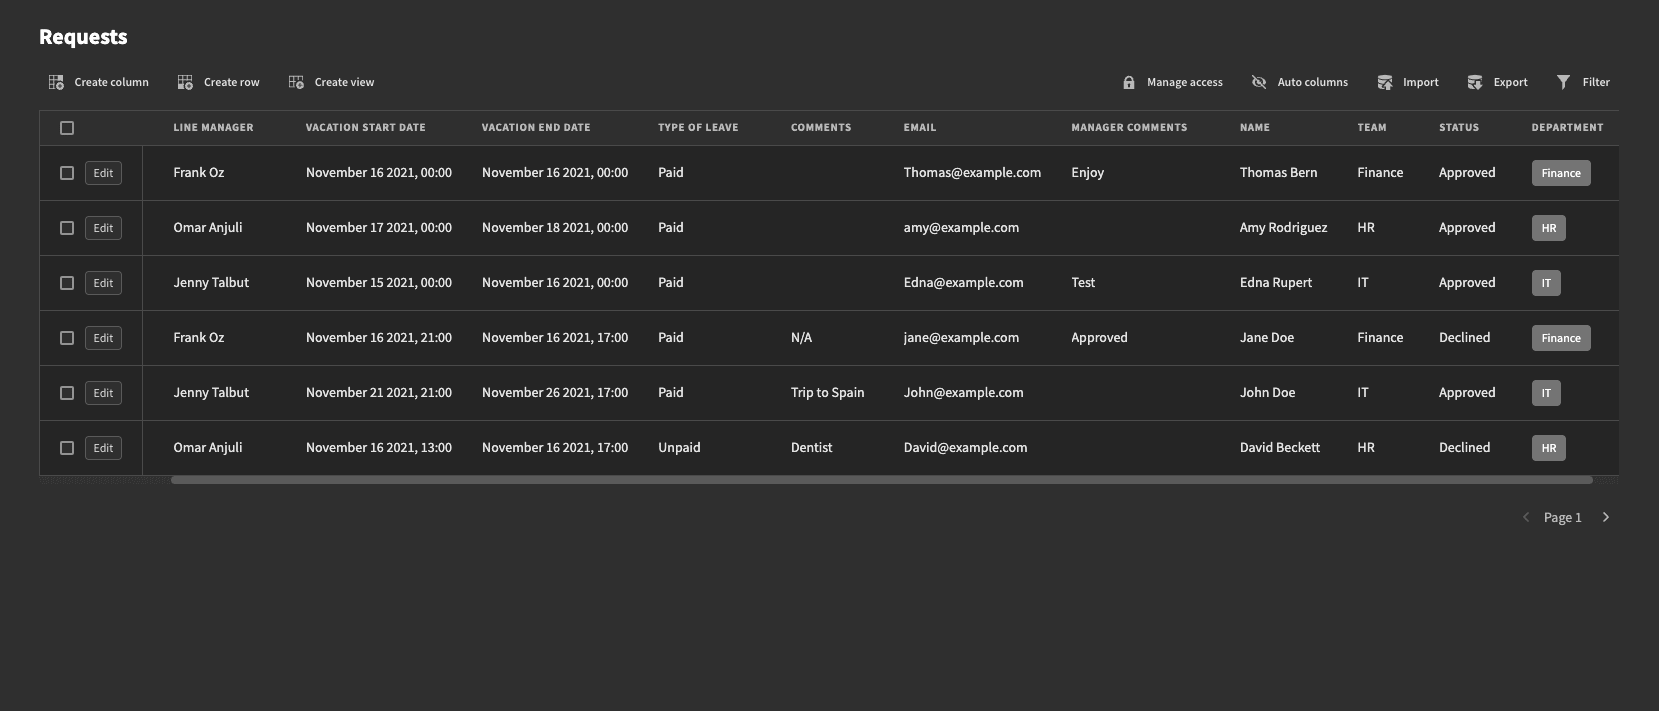Click the Filter funnel icon
1659x711 pixels.
pyautogui.click(x=1564, y=82)
